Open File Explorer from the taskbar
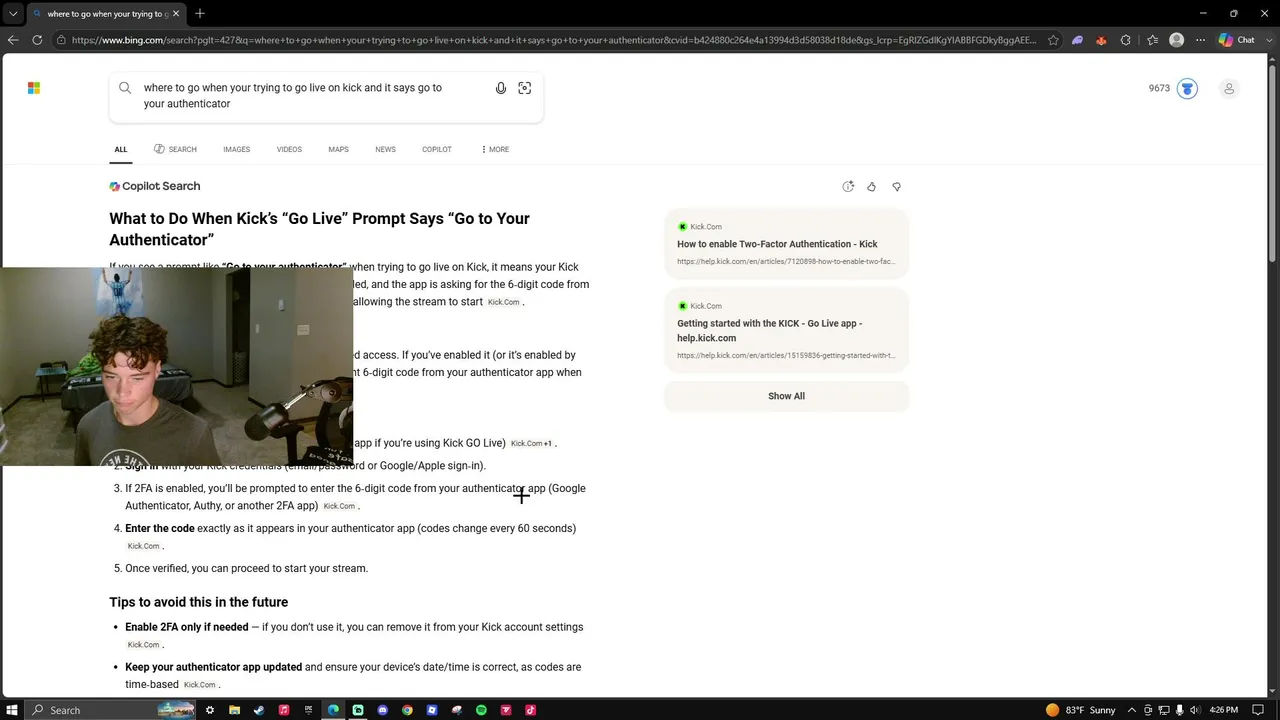Screen dimensions: 1280x720 [x=234, y=710]
